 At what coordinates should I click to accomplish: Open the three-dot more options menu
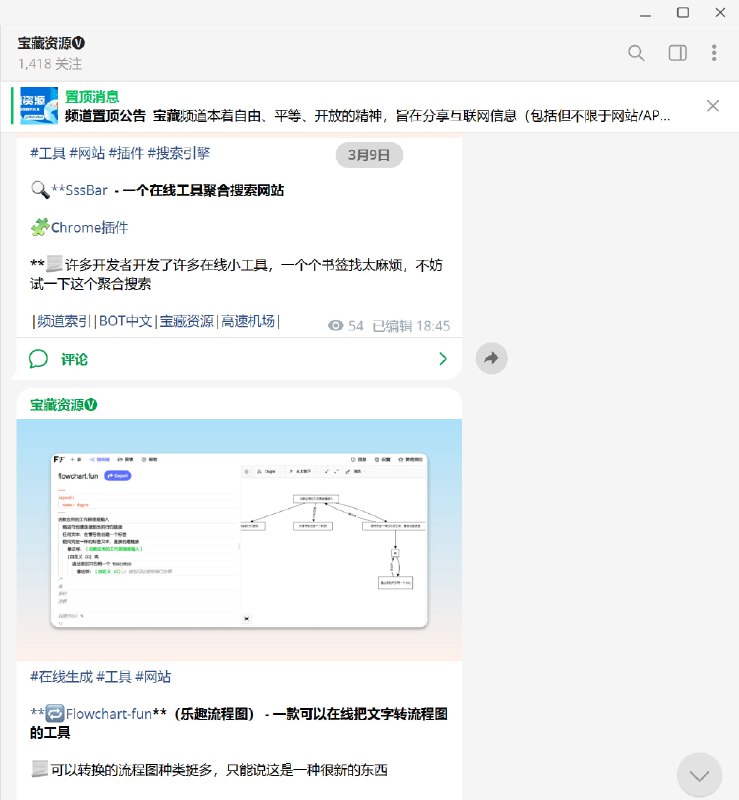pos(714,53)
